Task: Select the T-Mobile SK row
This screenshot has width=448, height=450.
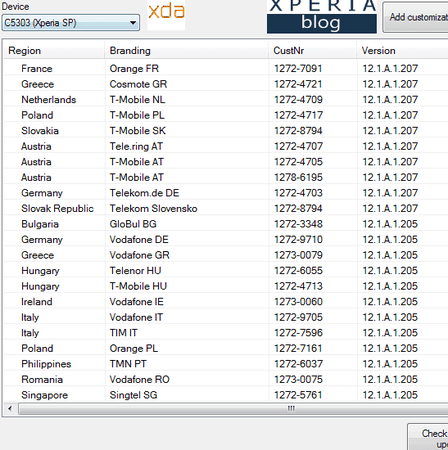Action: pyautogui.click(x=226, y=131)
